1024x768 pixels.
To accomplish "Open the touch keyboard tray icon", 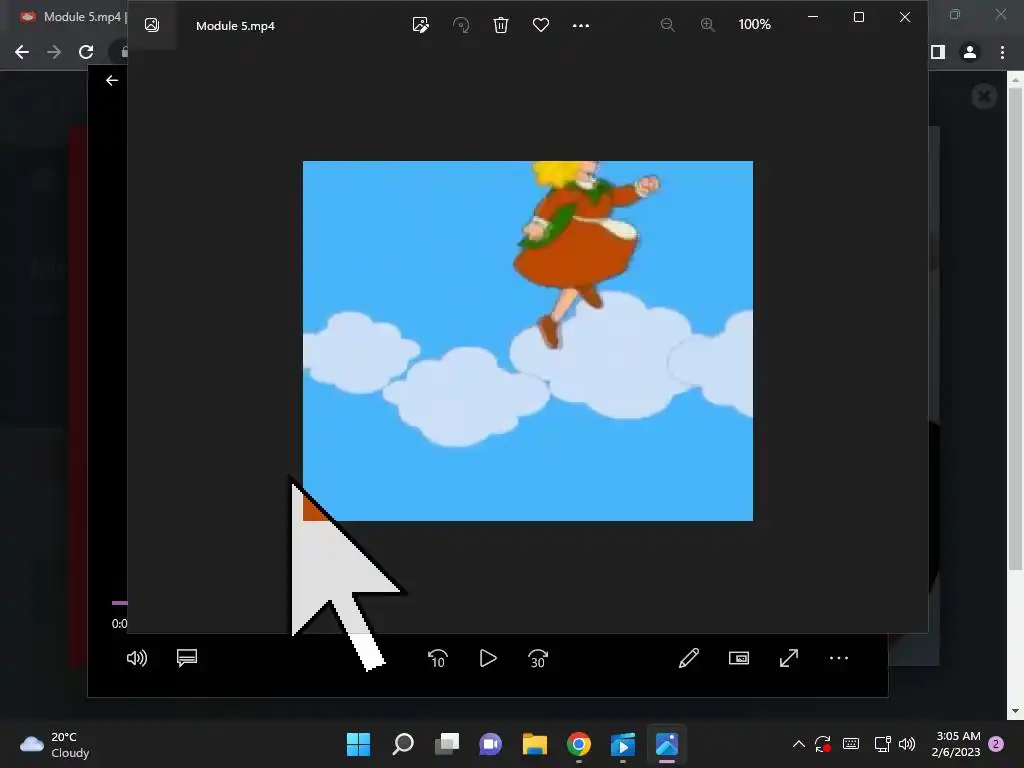I will tap(851, 744).
